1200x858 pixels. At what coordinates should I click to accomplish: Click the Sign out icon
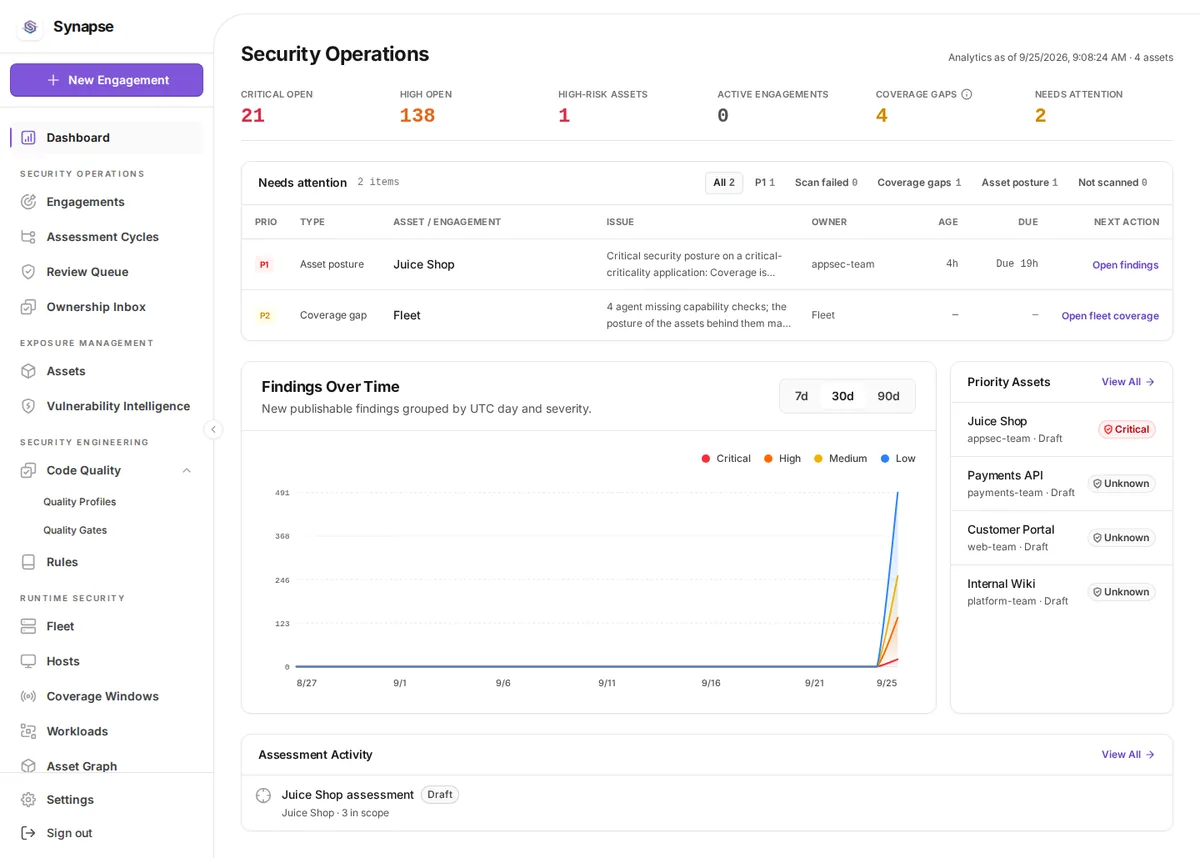28,833
